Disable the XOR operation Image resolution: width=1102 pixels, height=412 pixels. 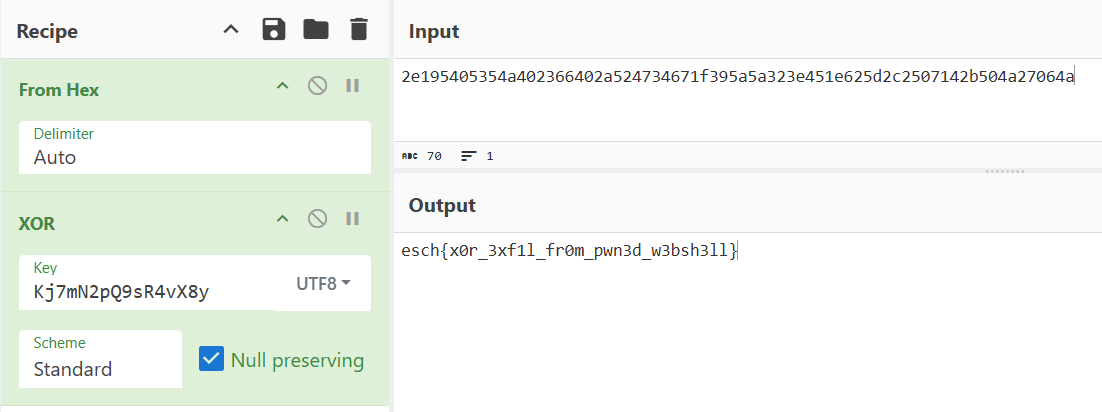(318, 219)
